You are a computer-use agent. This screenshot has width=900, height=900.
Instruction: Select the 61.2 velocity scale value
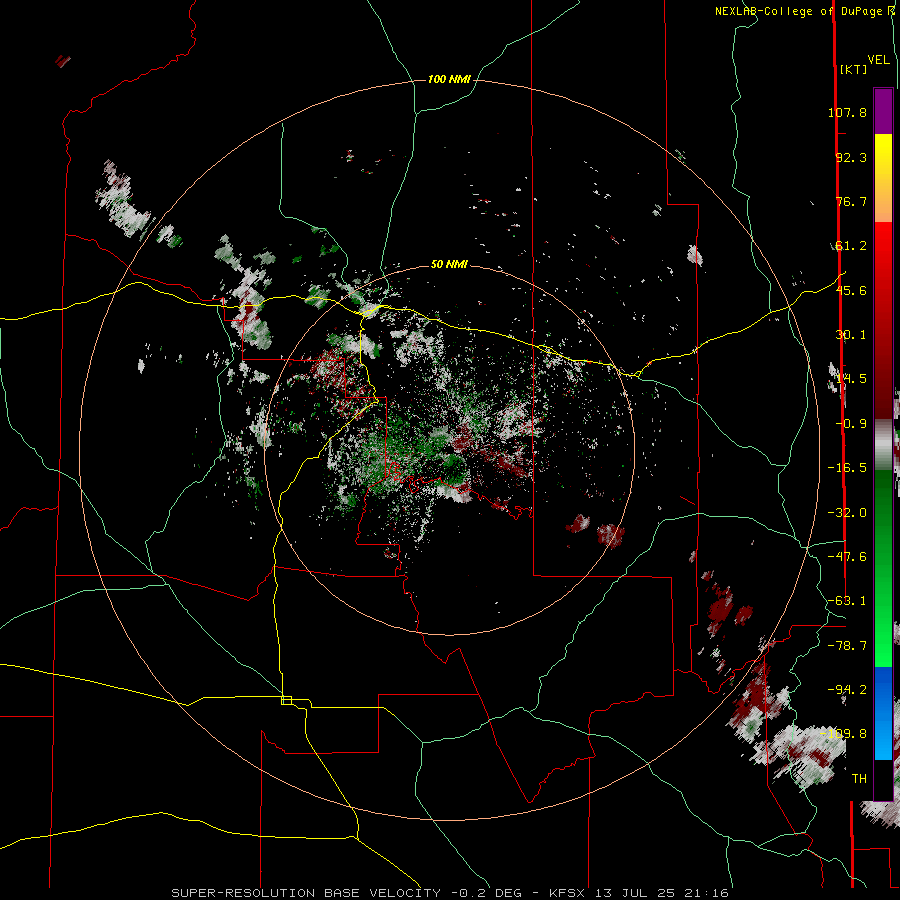(851, 246)
